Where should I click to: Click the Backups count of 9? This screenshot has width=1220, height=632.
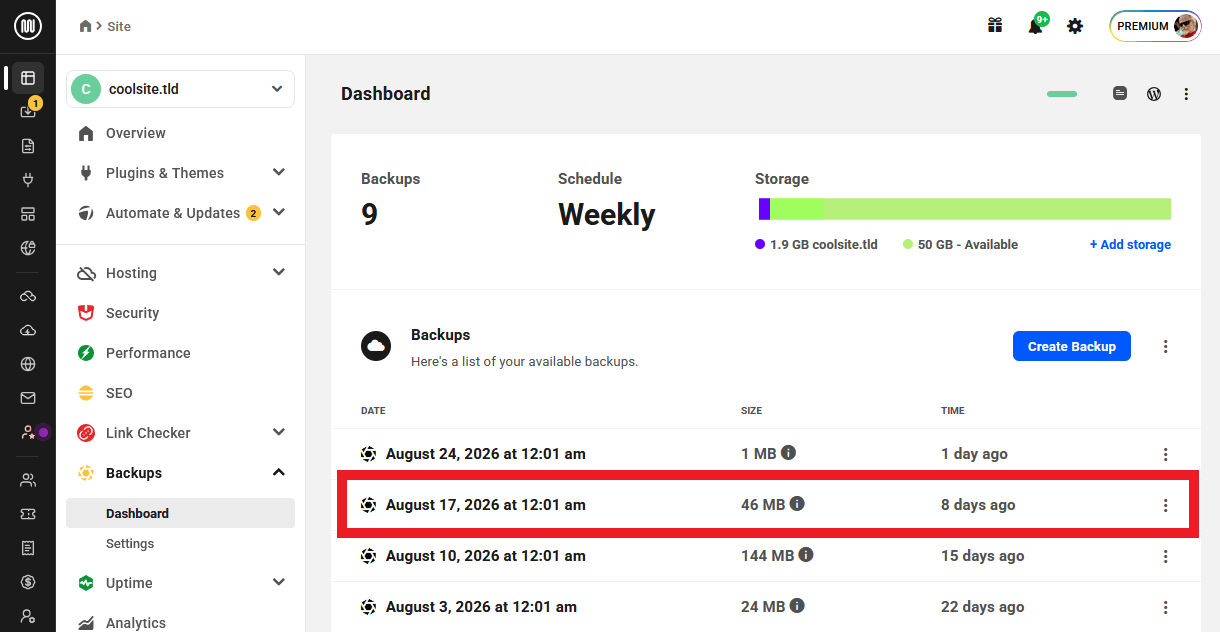click(x=369, y=215)
